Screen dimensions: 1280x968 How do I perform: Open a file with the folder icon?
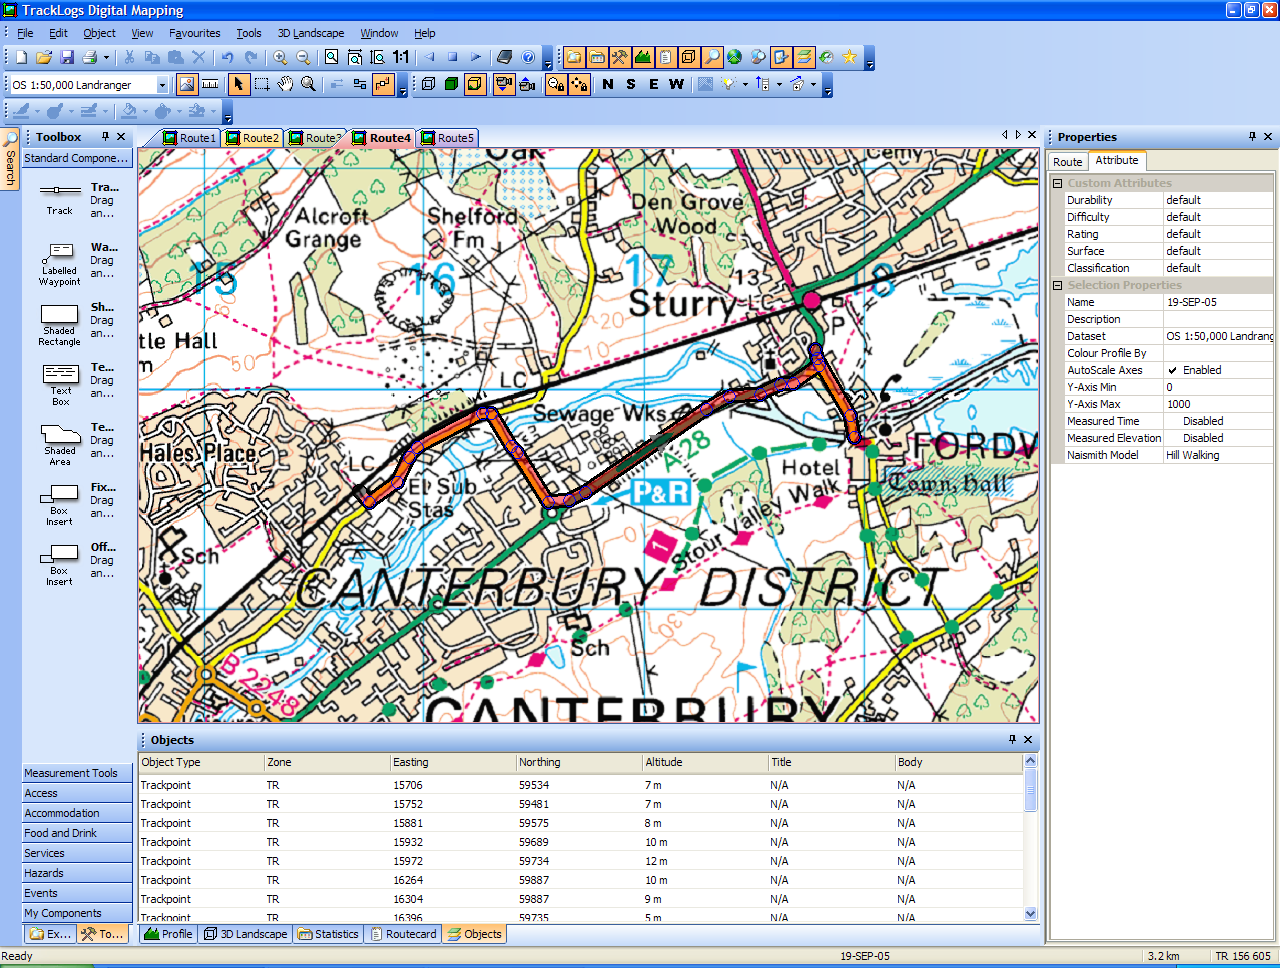[44, 58]
